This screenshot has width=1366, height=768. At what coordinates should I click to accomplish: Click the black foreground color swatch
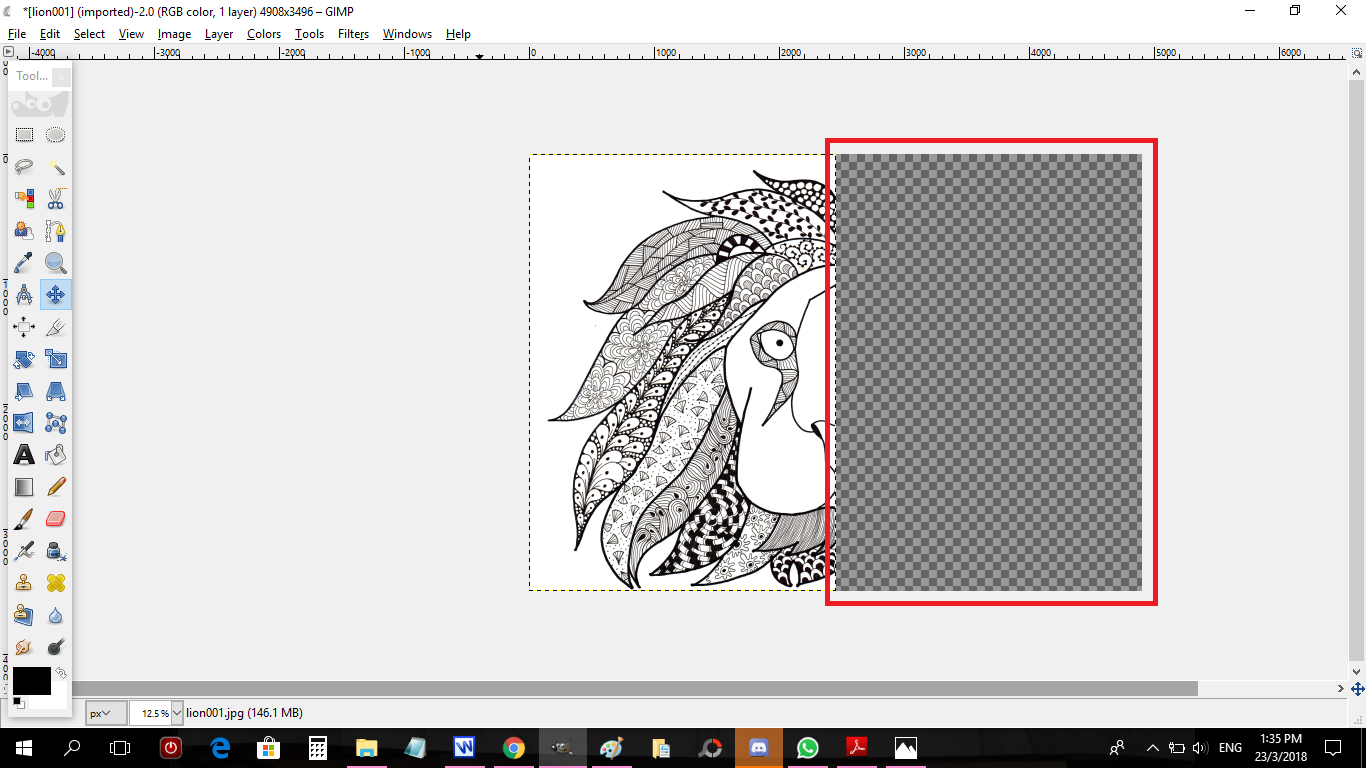[x=31, y=681]
